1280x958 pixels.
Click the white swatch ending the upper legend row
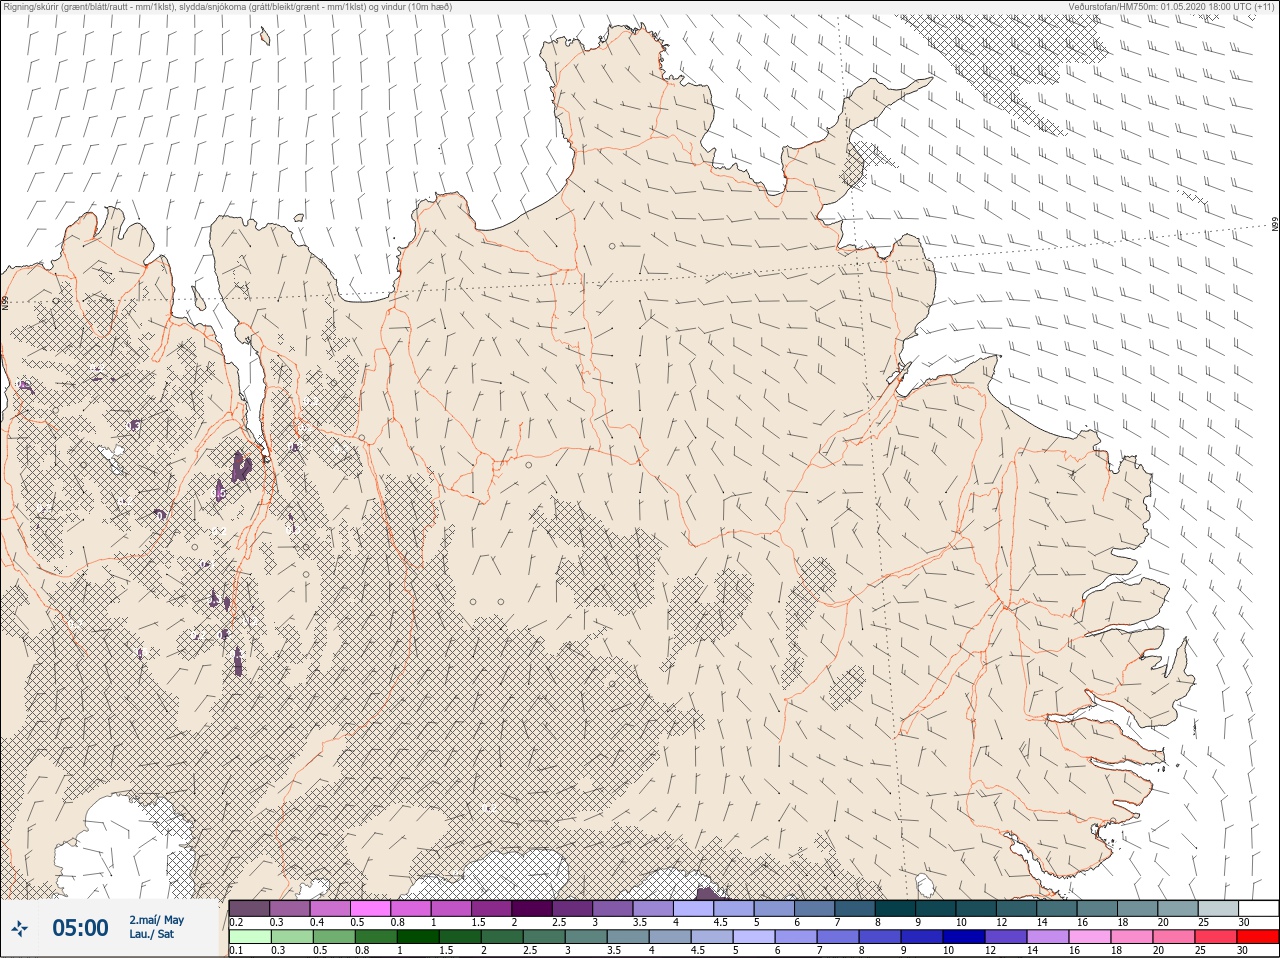click(x=1259, y=908)
